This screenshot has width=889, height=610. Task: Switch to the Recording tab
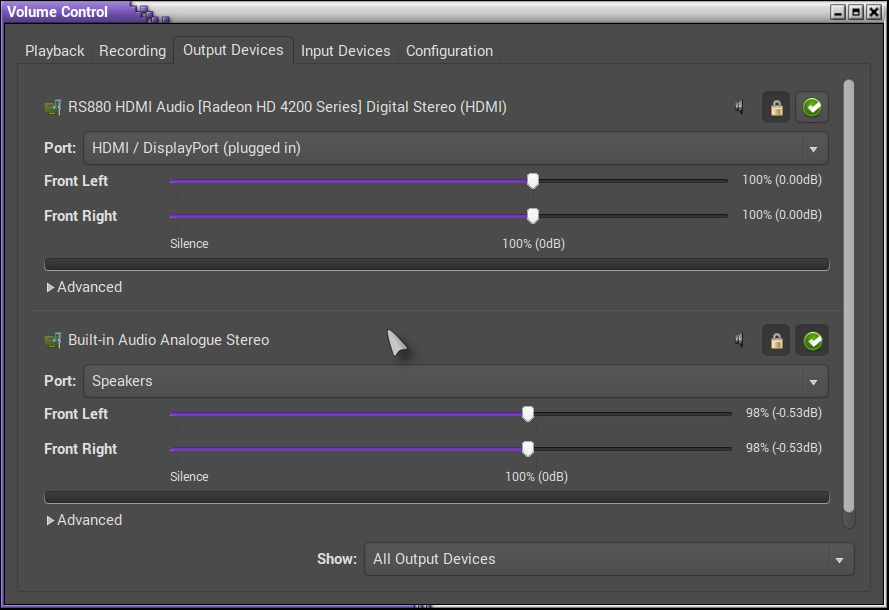(x=132, y=51)
